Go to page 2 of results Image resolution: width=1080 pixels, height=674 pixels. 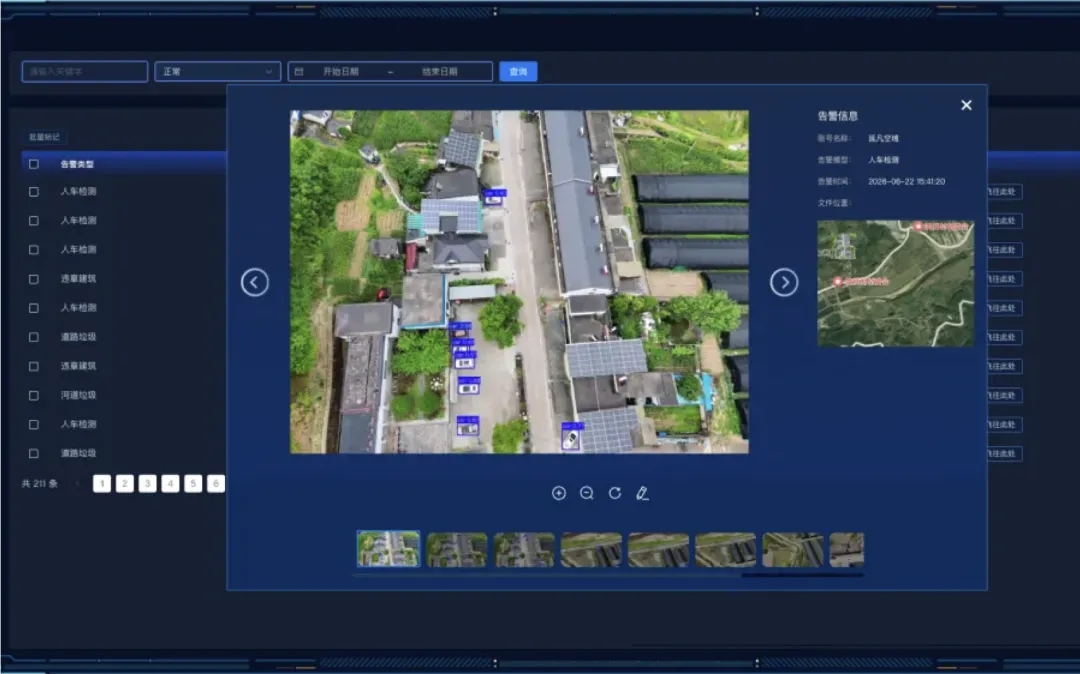[x=125, y=483]
